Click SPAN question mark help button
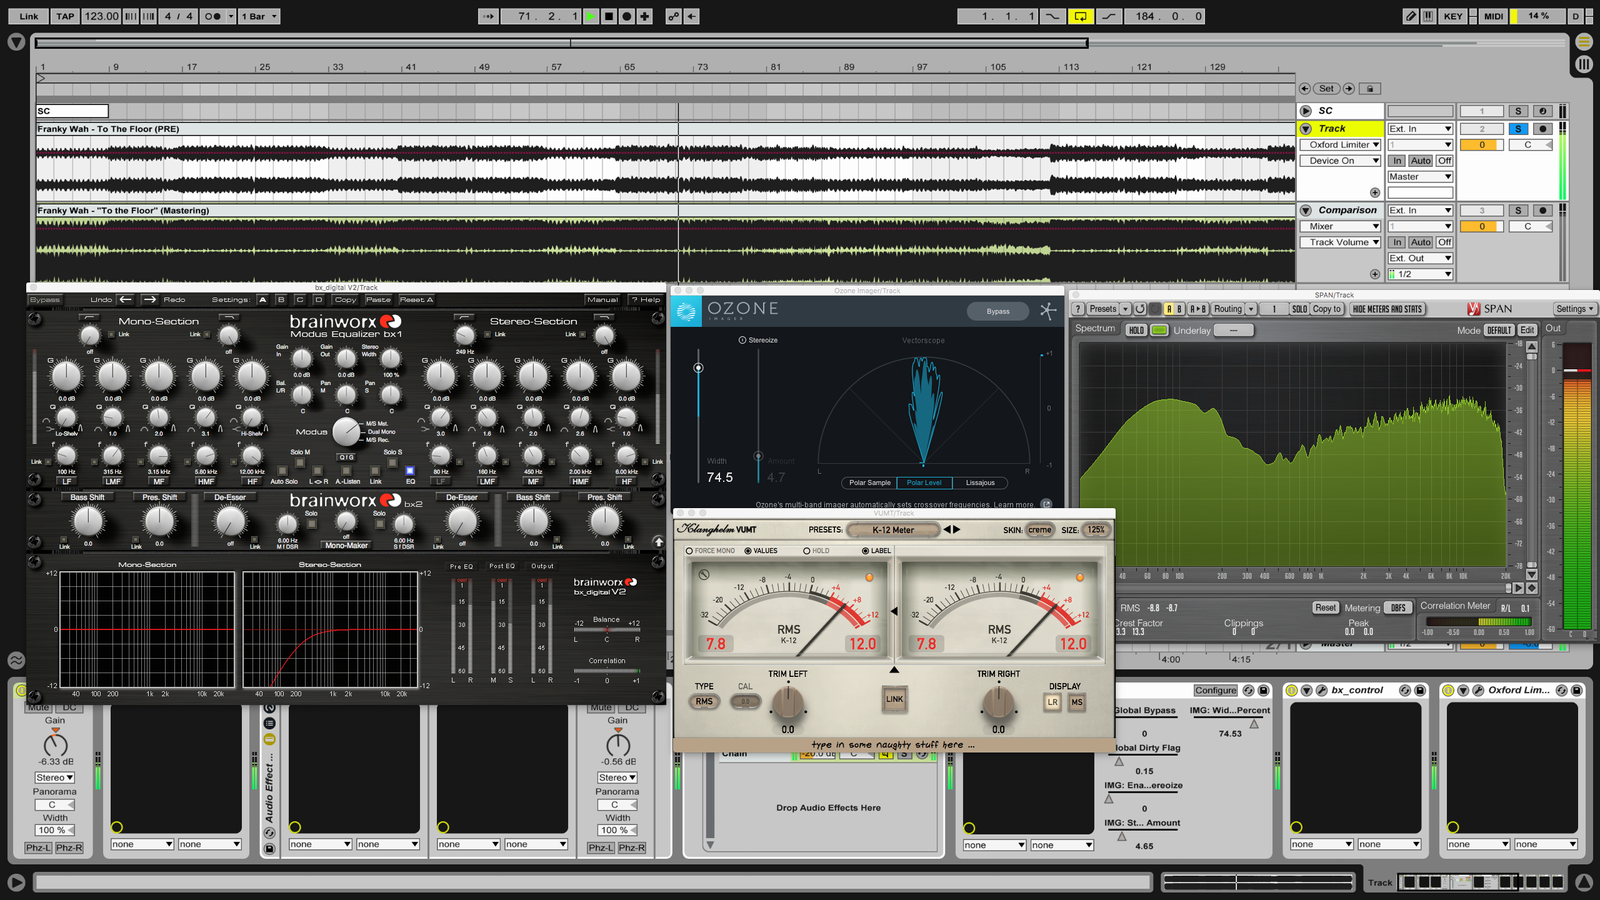 (x=1078, y=309)
